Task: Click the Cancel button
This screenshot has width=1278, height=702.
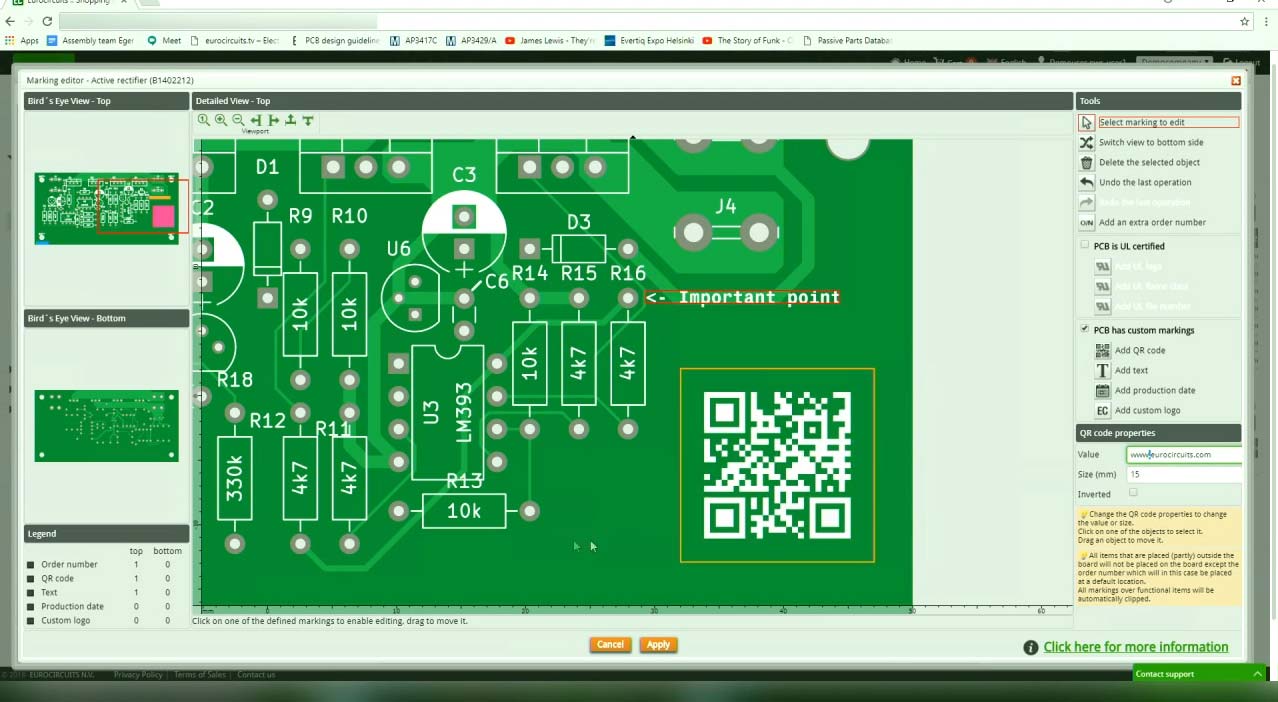Action: [610, 645]
